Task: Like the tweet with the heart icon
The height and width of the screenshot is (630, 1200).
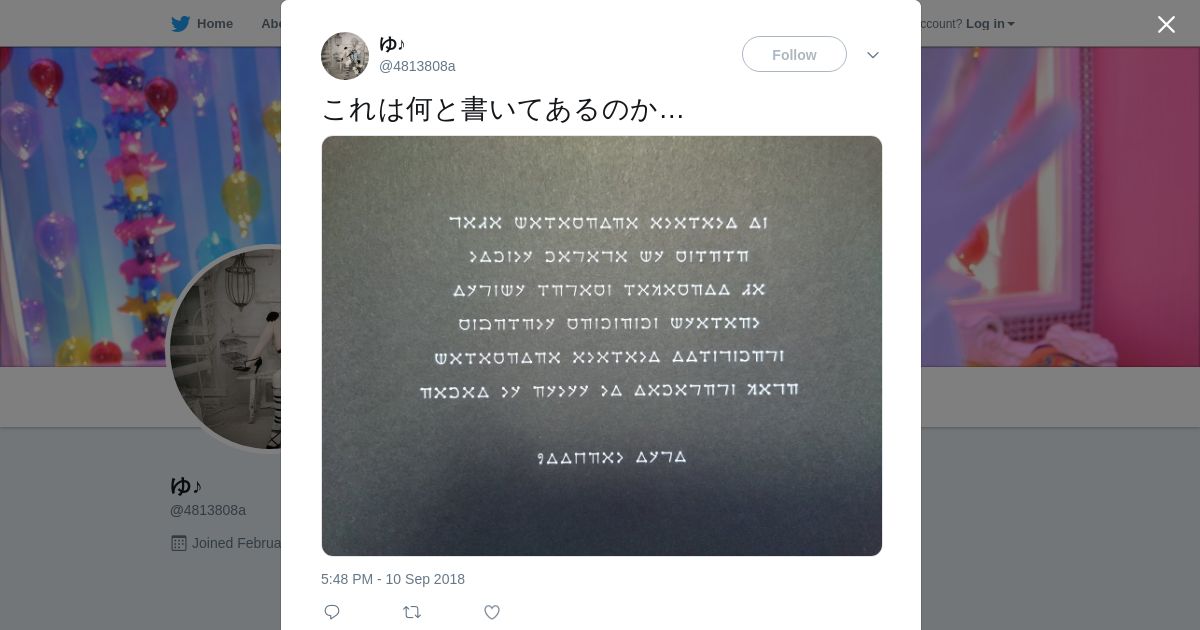Action: coord(492,612)
